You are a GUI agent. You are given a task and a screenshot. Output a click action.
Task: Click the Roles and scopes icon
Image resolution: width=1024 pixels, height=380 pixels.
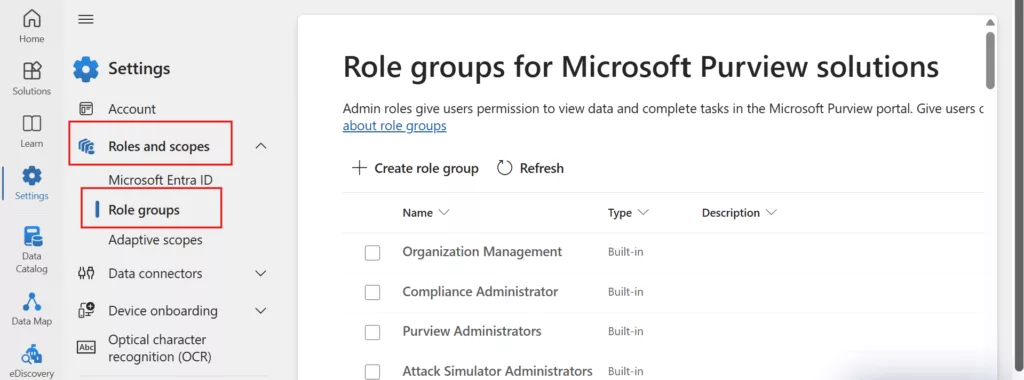click(x=86, y=146)
